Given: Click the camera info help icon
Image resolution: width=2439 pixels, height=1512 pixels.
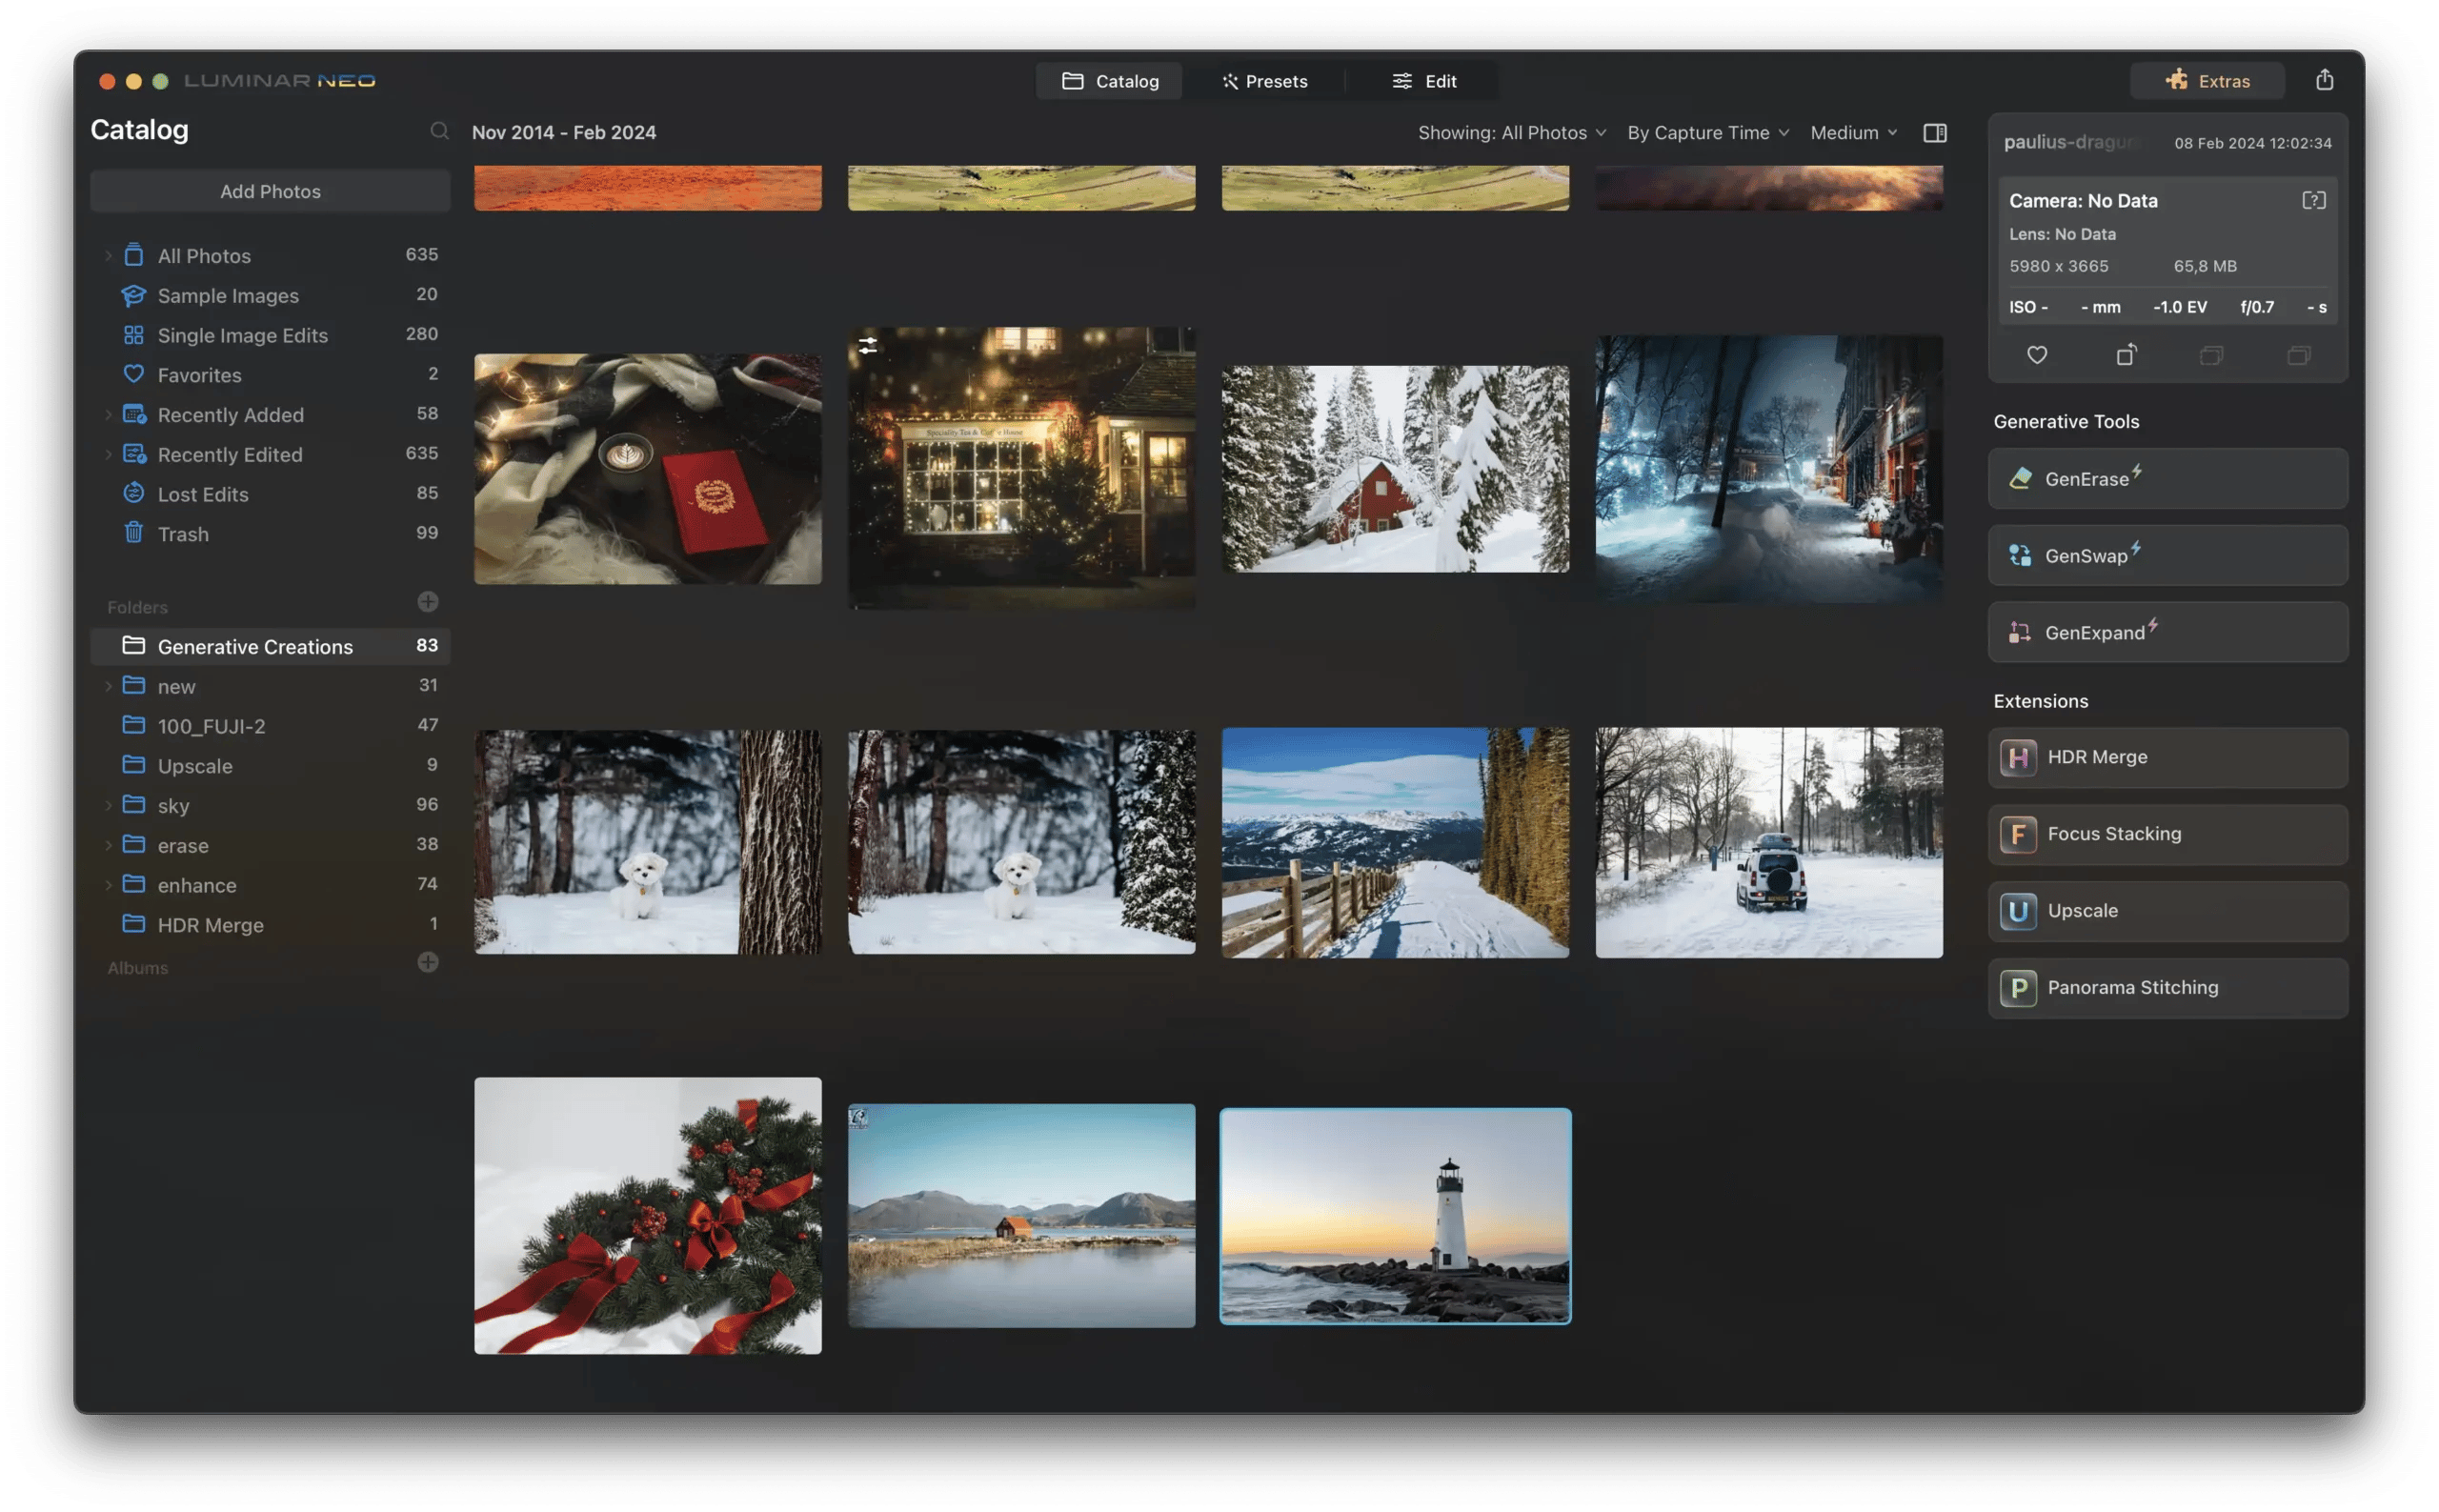Looking at the screenshot, I should click(x=2312, y=201).
